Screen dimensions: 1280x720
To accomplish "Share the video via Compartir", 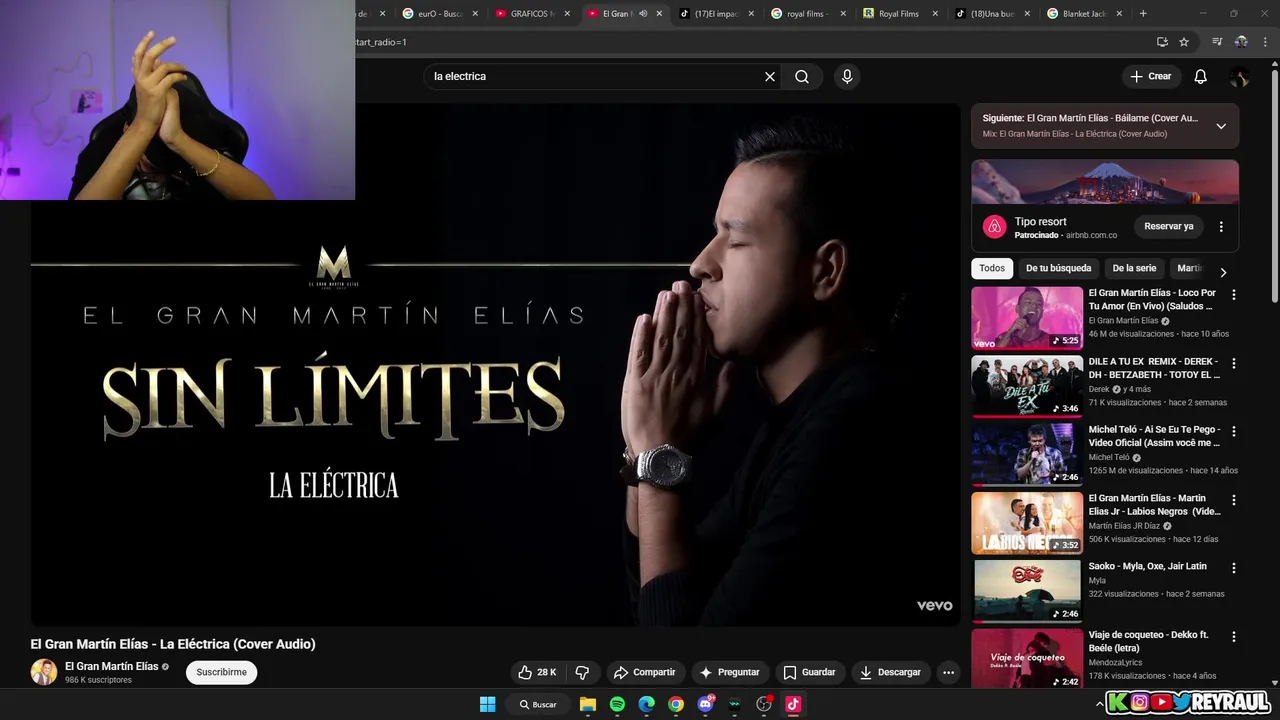I will (645, 672).
